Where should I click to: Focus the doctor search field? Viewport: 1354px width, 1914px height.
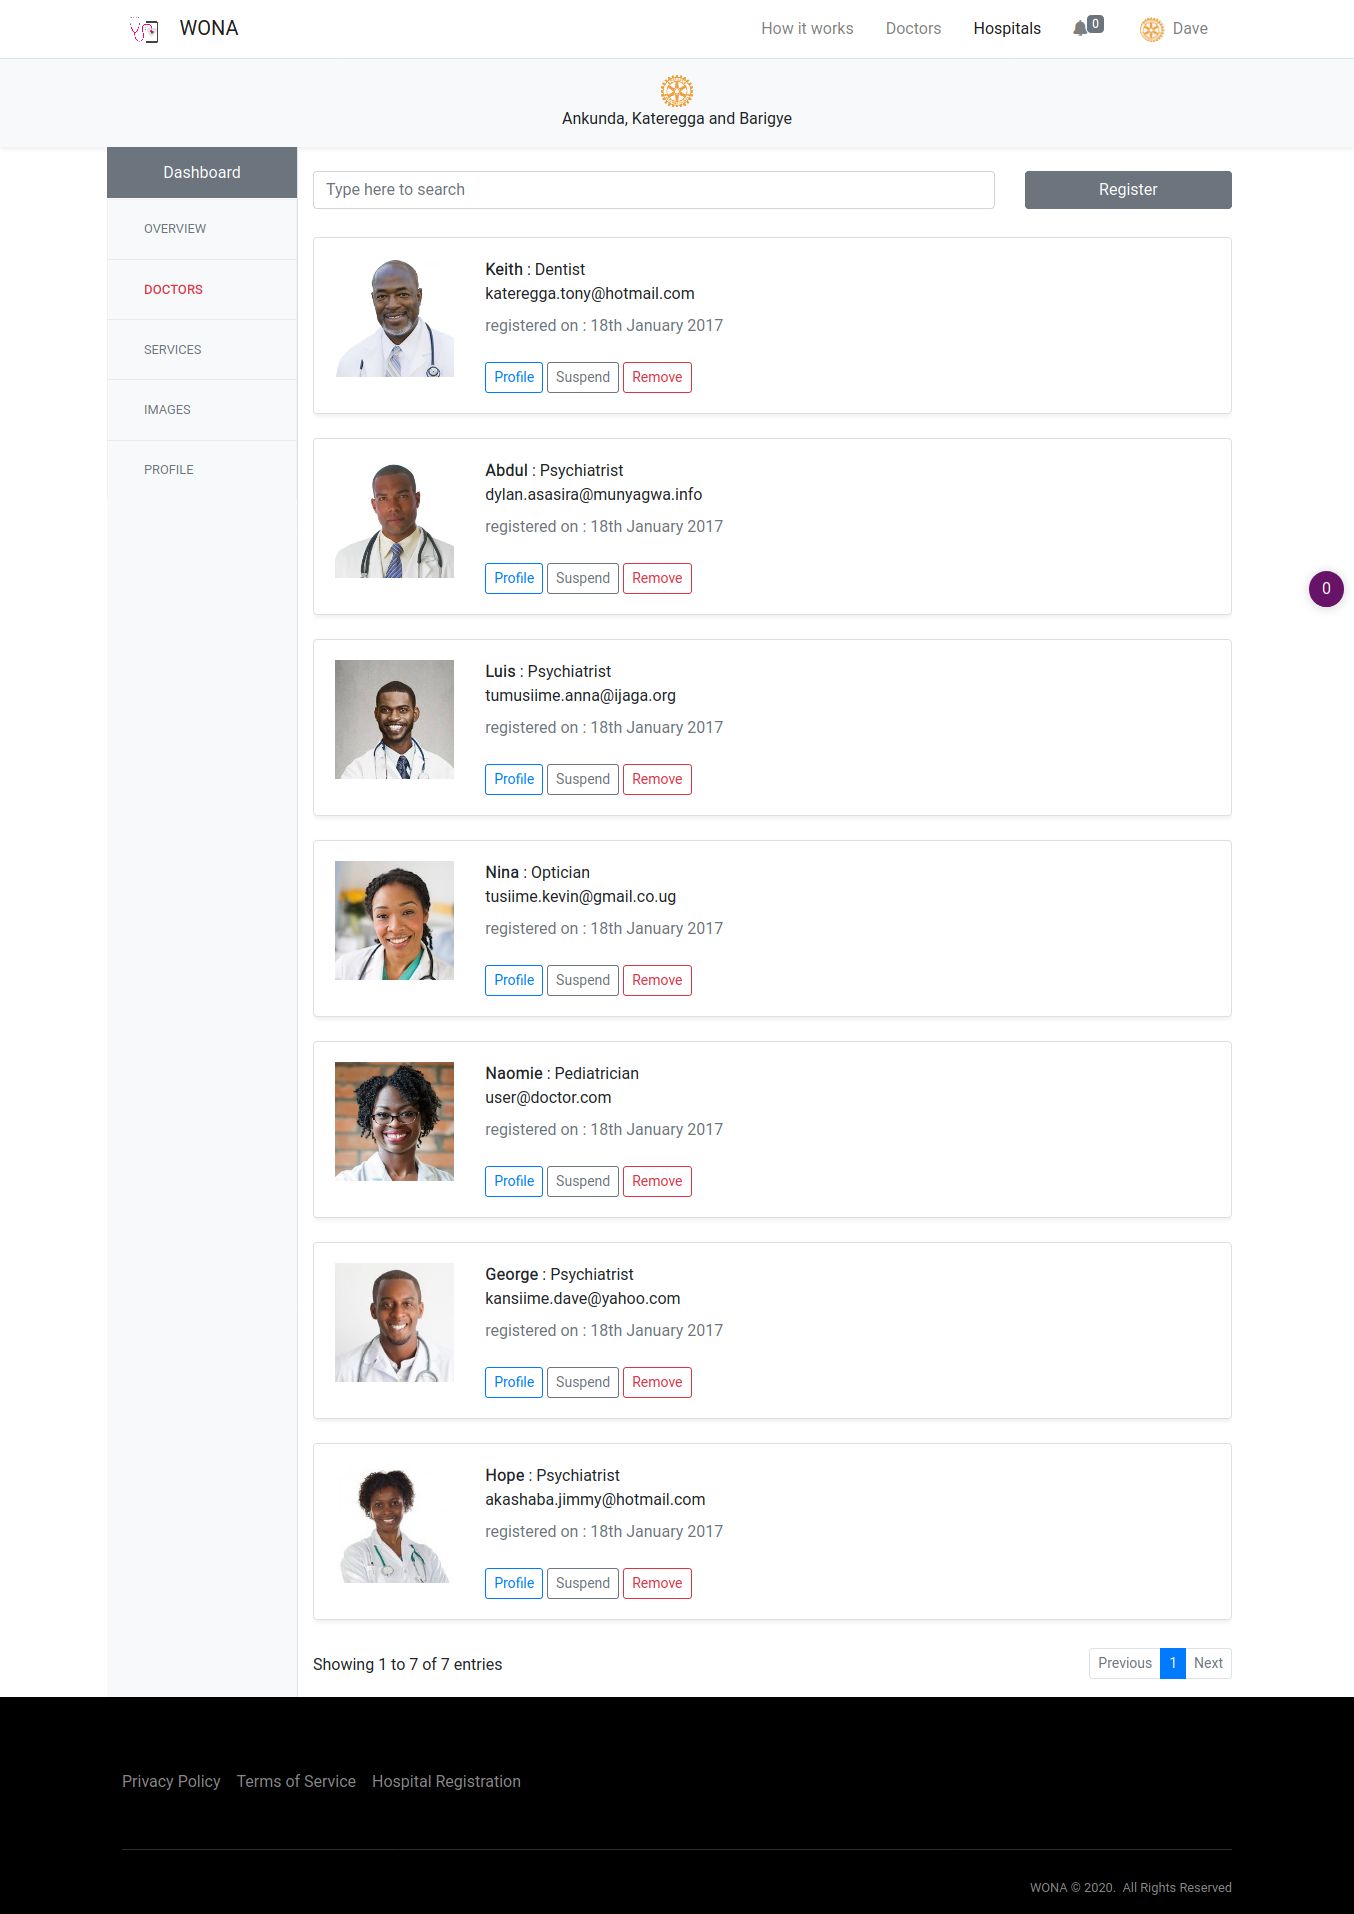(654, 190)
